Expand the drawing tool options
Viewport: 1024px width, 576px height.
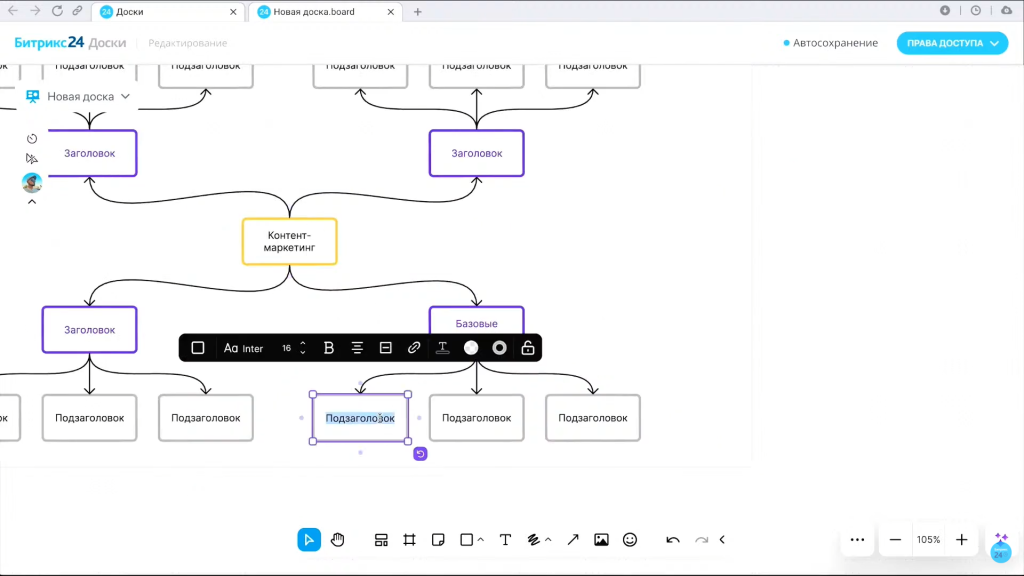coord(549,539)
